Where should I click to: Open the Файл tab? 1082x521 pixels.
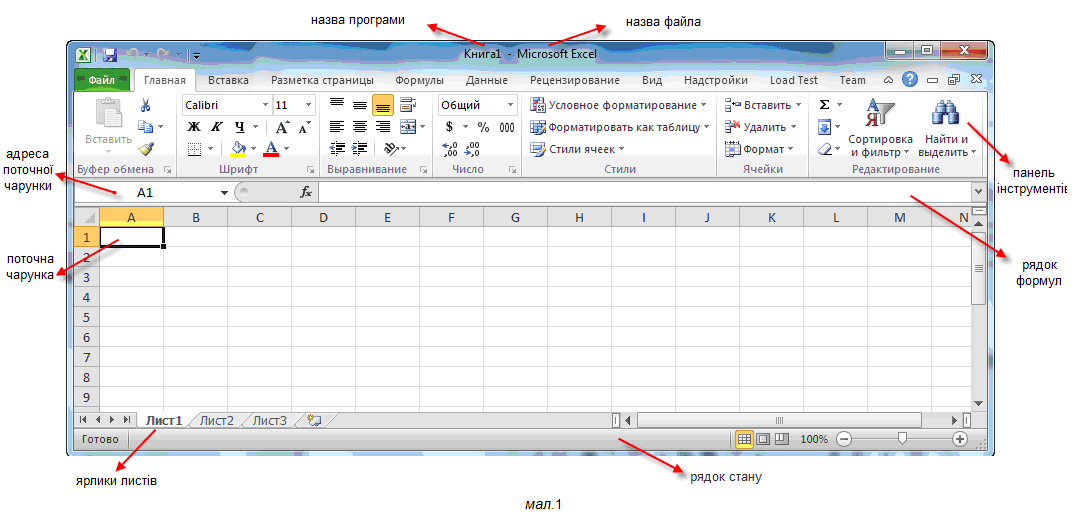pos(102,80)
